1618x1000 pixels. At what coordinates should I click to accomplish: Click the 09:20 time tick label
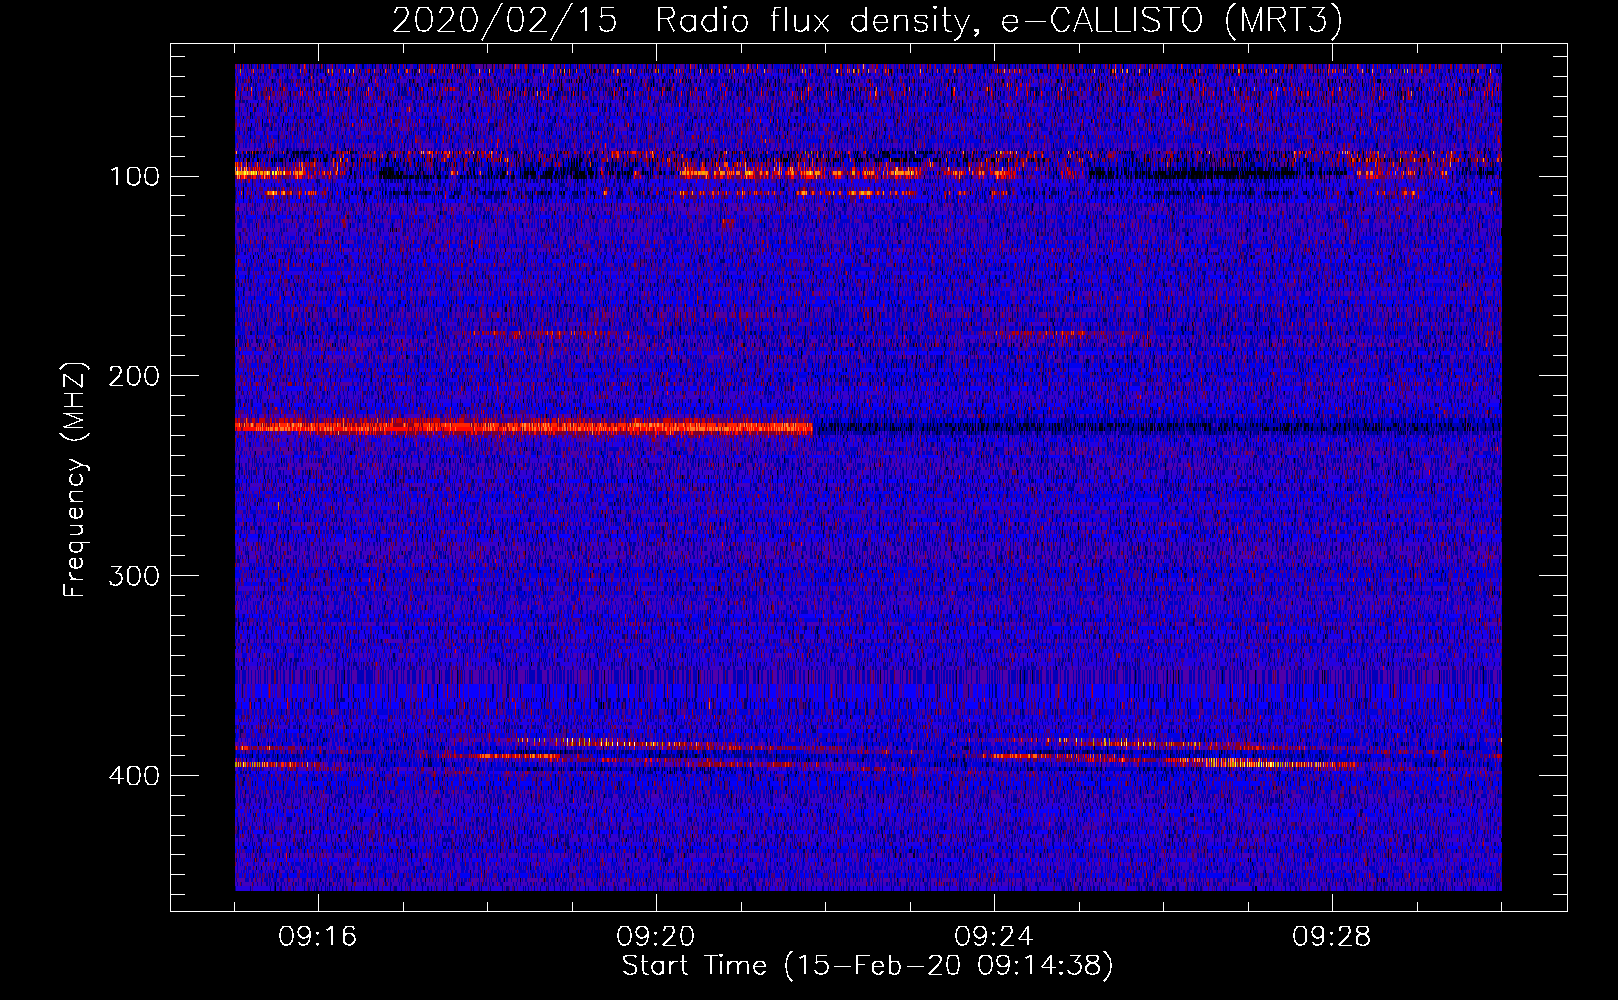[656, 937]
